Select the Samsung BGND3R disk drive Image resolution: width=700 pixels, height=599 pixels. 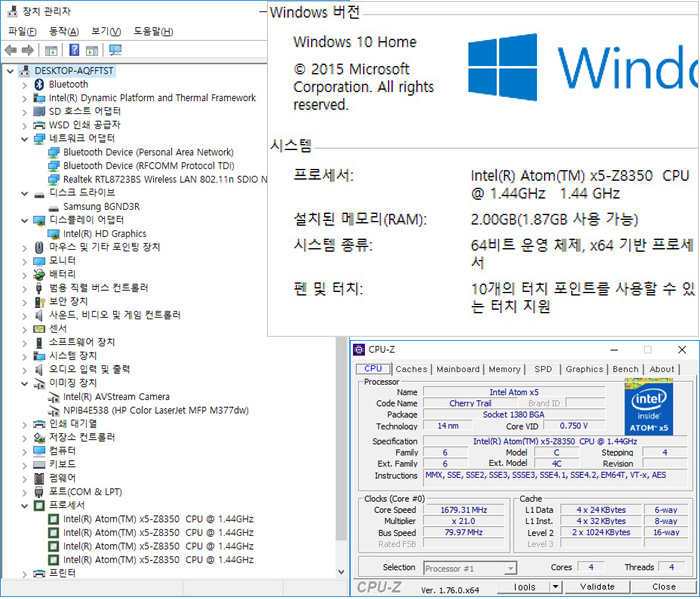[101, 207]
